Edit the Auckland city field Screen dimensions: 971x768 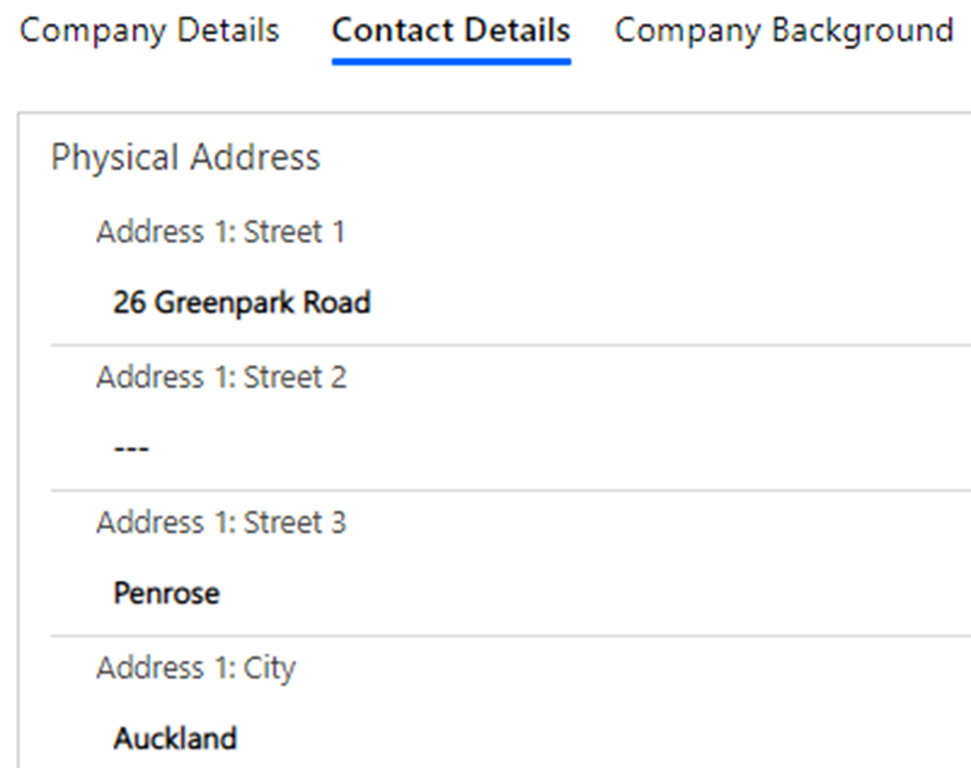click(175, 739)
